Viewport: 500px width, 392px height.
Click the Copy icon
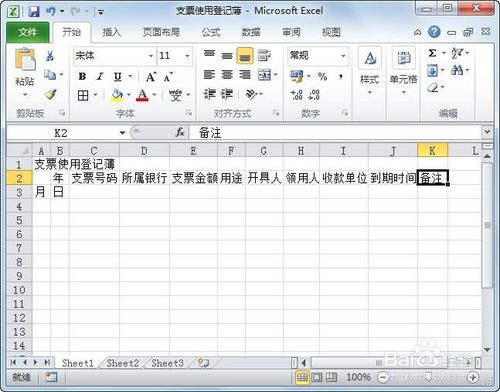(50, 75)
